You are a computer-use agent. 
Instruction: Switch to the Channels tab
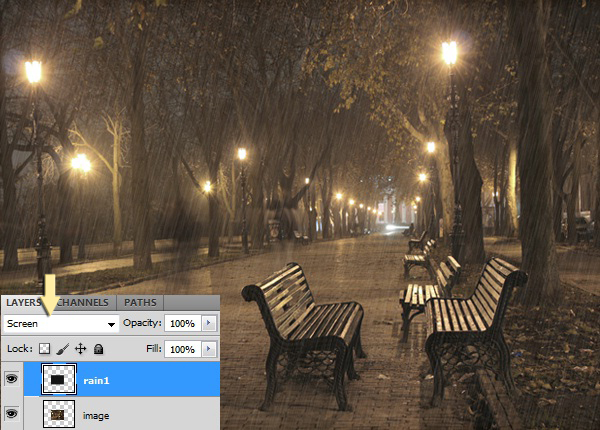pos(83,303)
